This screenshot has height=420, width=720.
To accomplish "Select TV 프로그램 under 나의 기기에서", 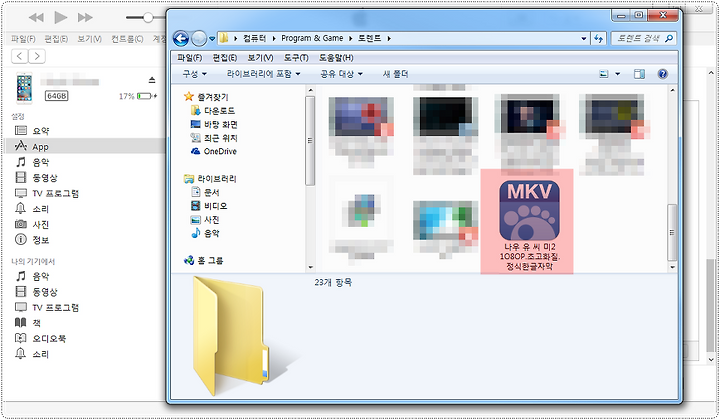I will pyautogui.click(x=47, y=308).
